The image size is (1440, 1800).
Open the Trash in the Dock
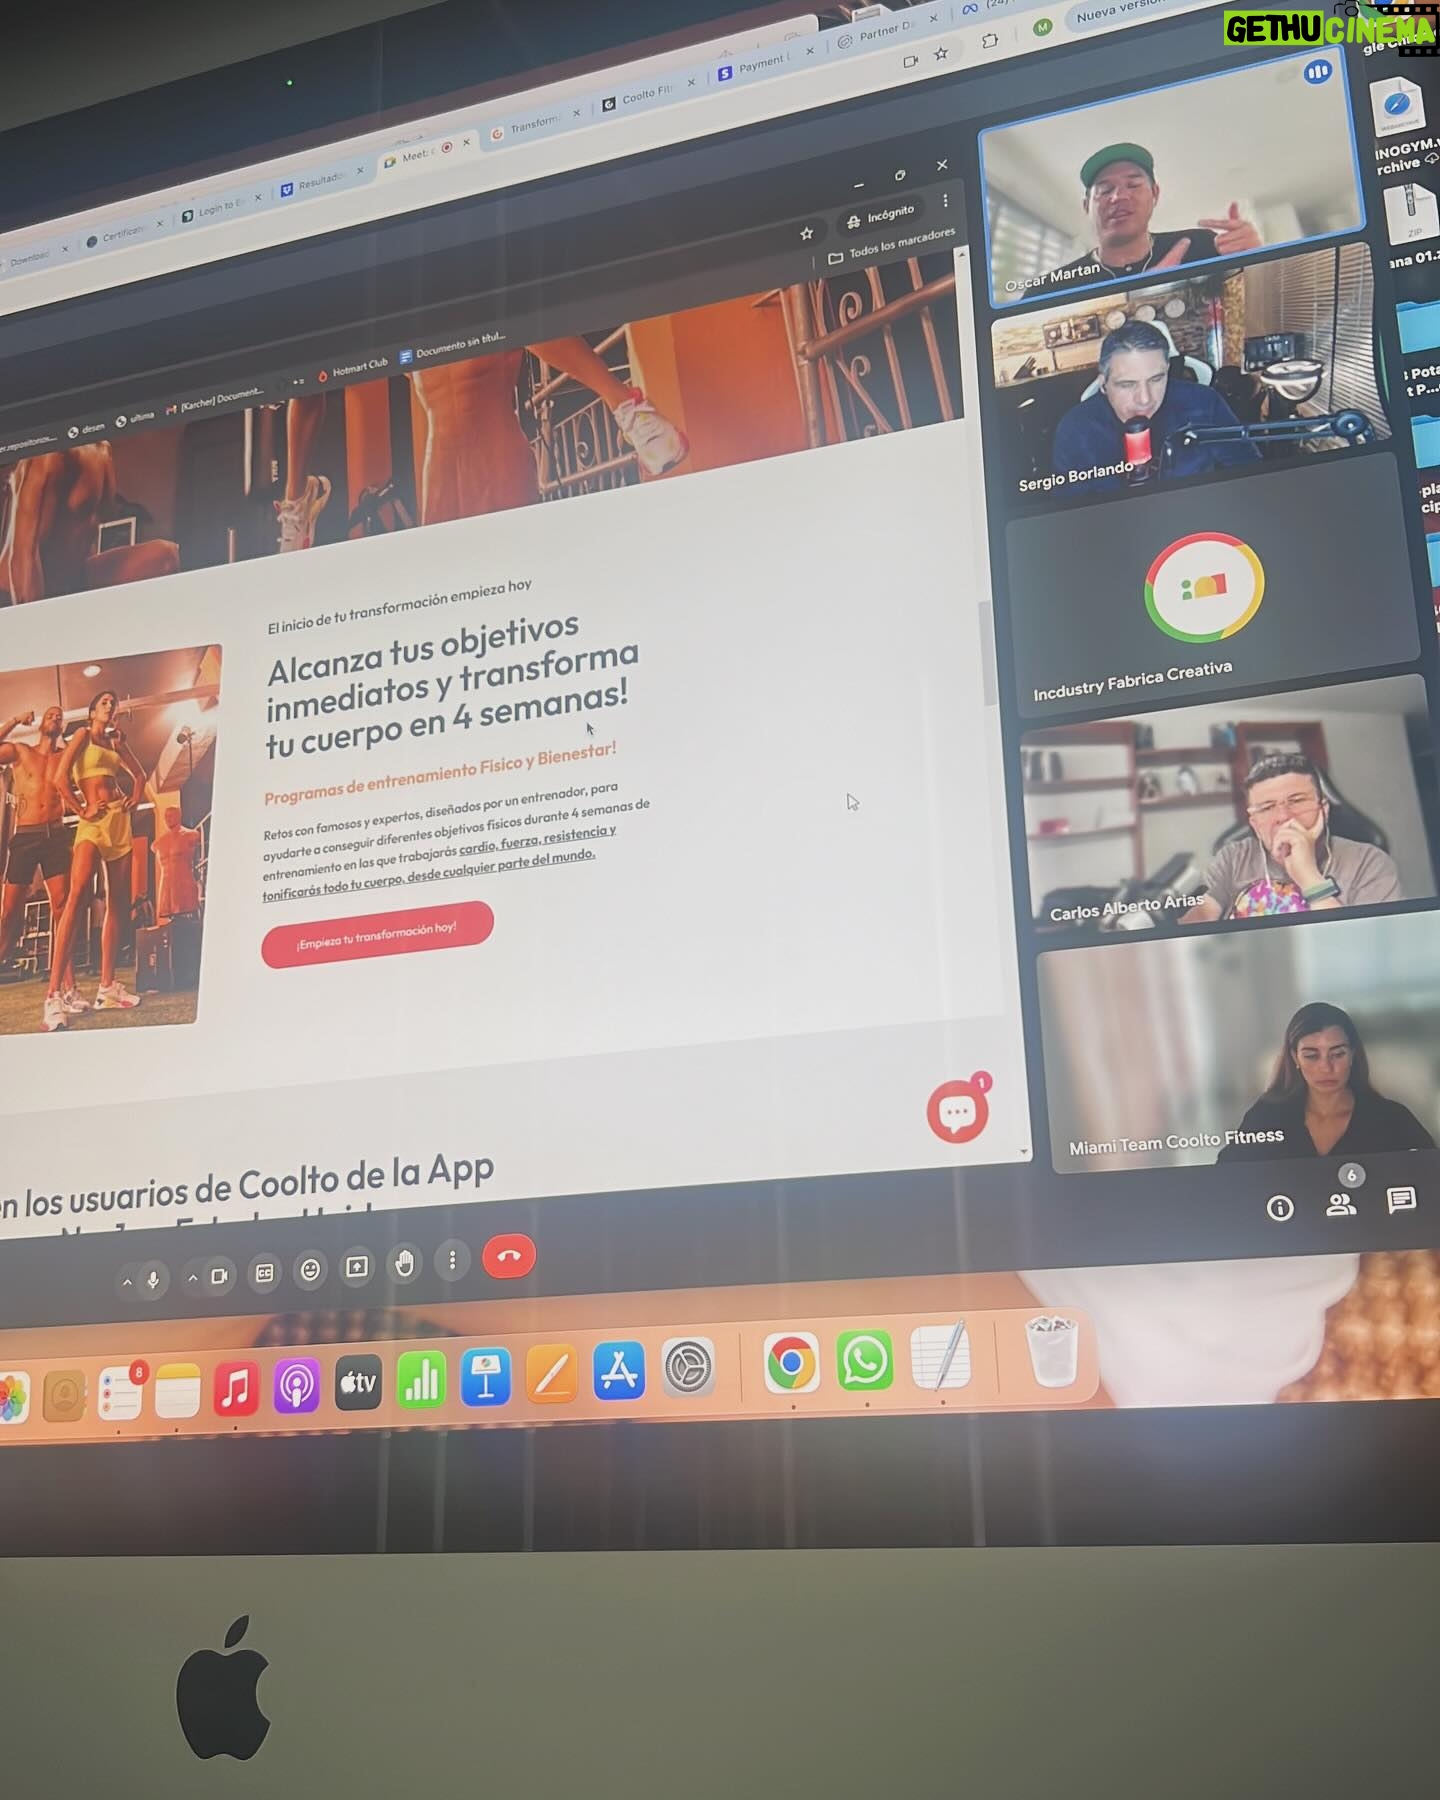pyautogui.click(x=1052, y=1350)
